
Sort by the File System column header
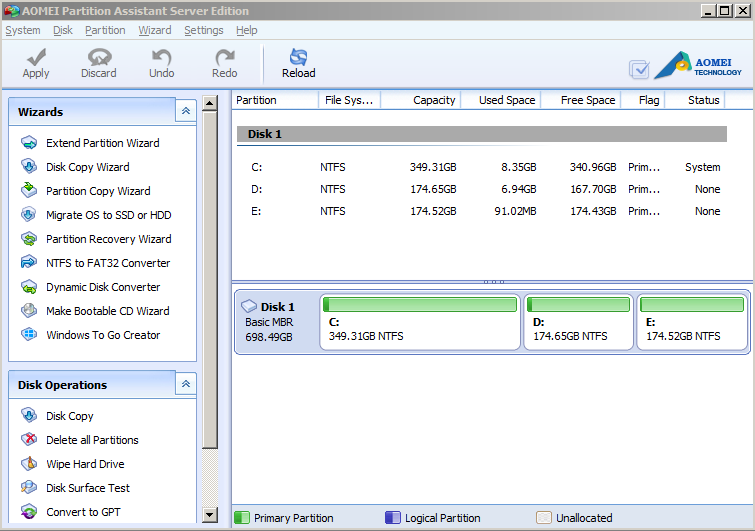[x=350, y=100]
